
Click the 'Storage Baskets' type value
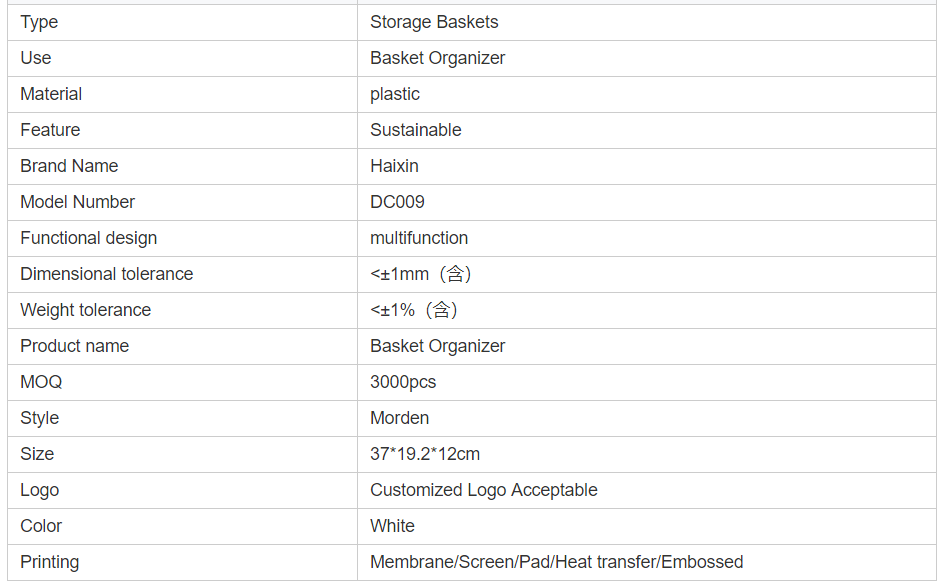coord(434,22)
